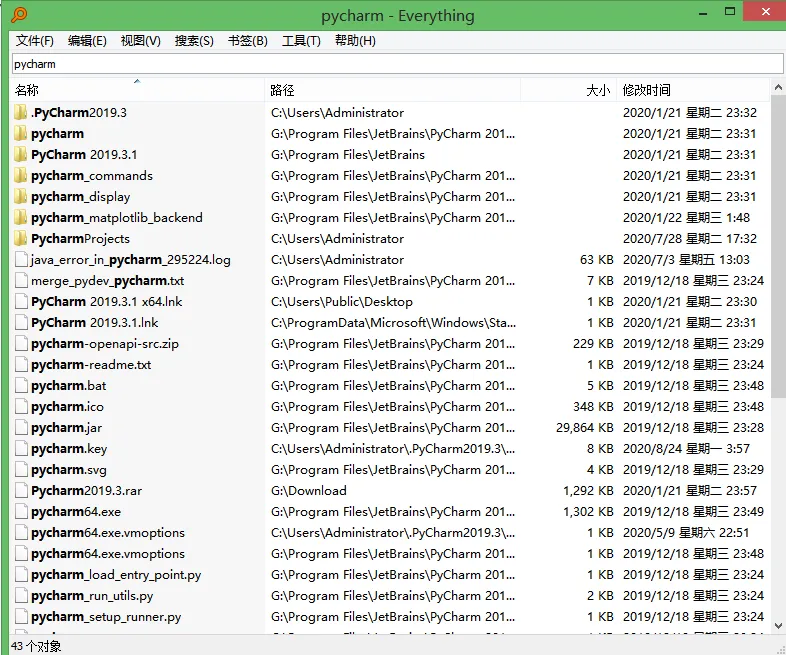Minimize the Everything window
Viewport: 786px width, 655px height.
[x=703, y=12]
